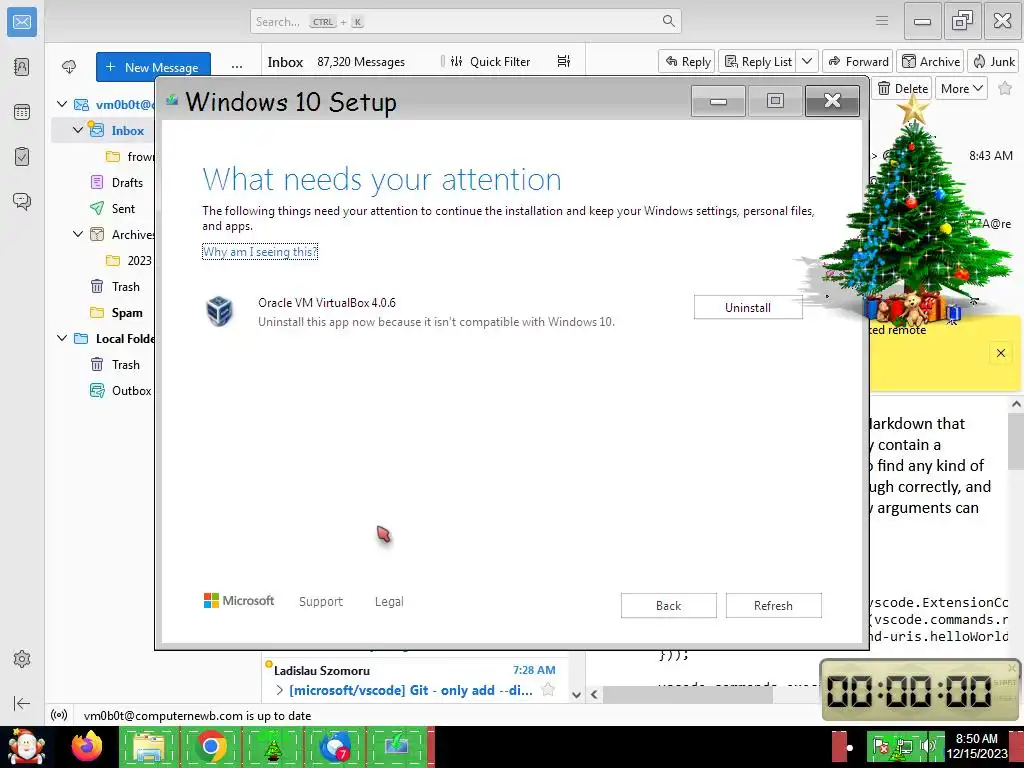Open folder pane options ellipsis

point(236,67)
